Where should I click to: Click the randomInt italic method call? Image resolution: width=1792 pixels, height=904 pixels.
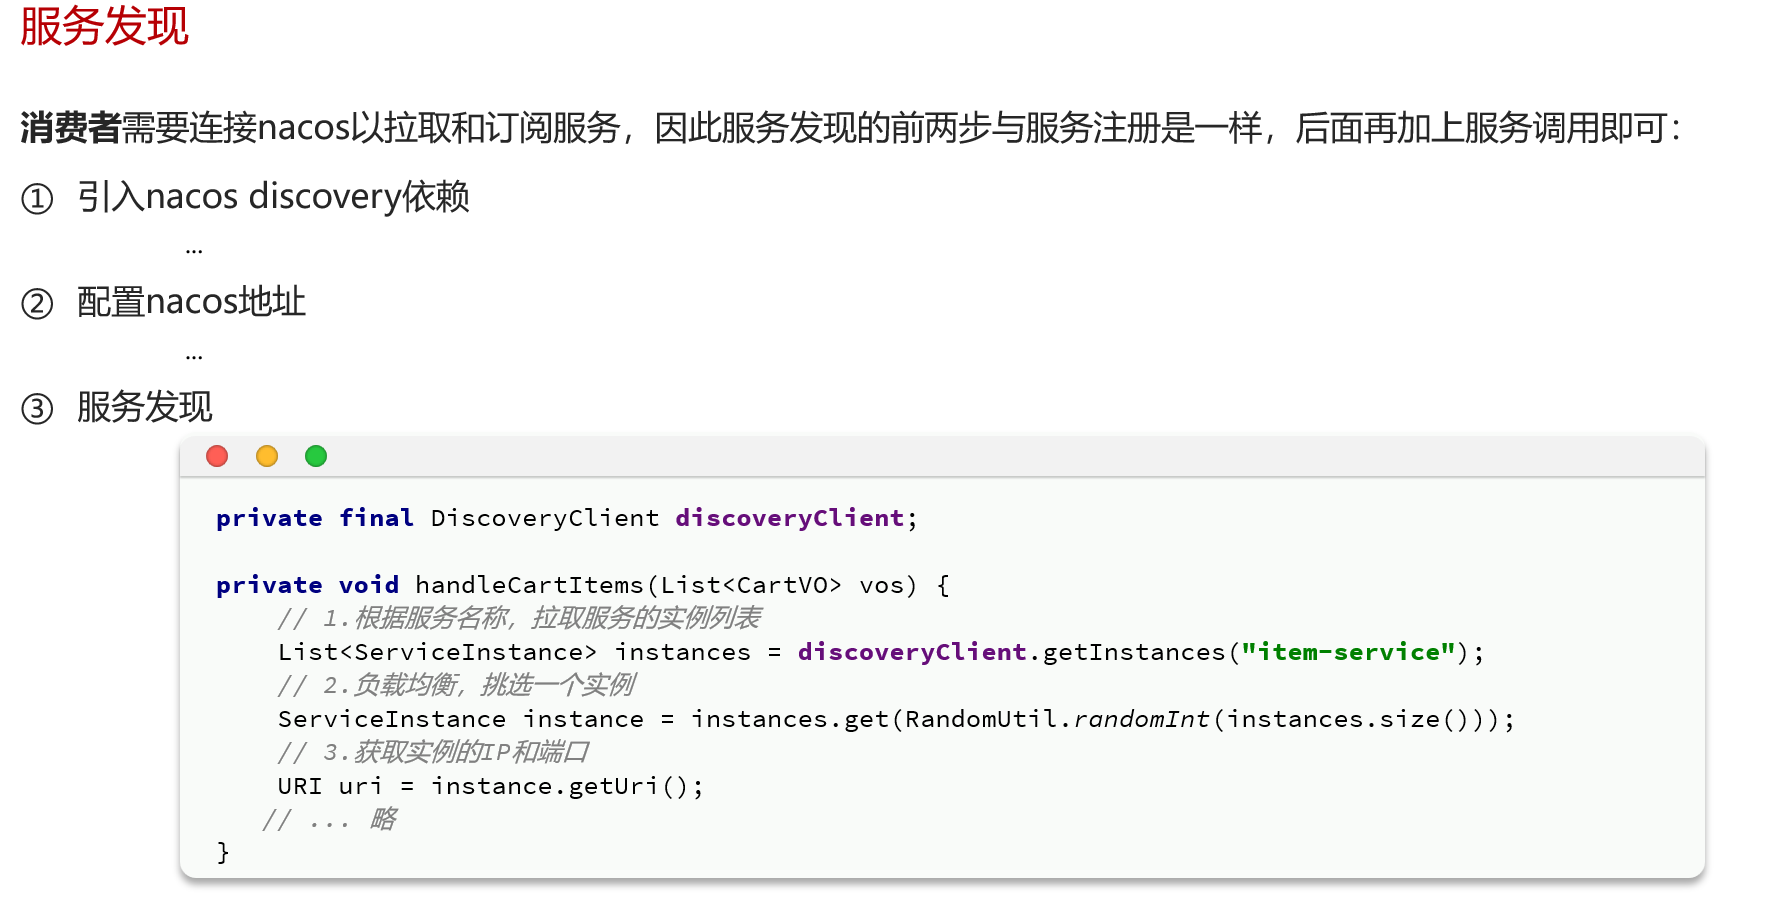point(1141,719)
